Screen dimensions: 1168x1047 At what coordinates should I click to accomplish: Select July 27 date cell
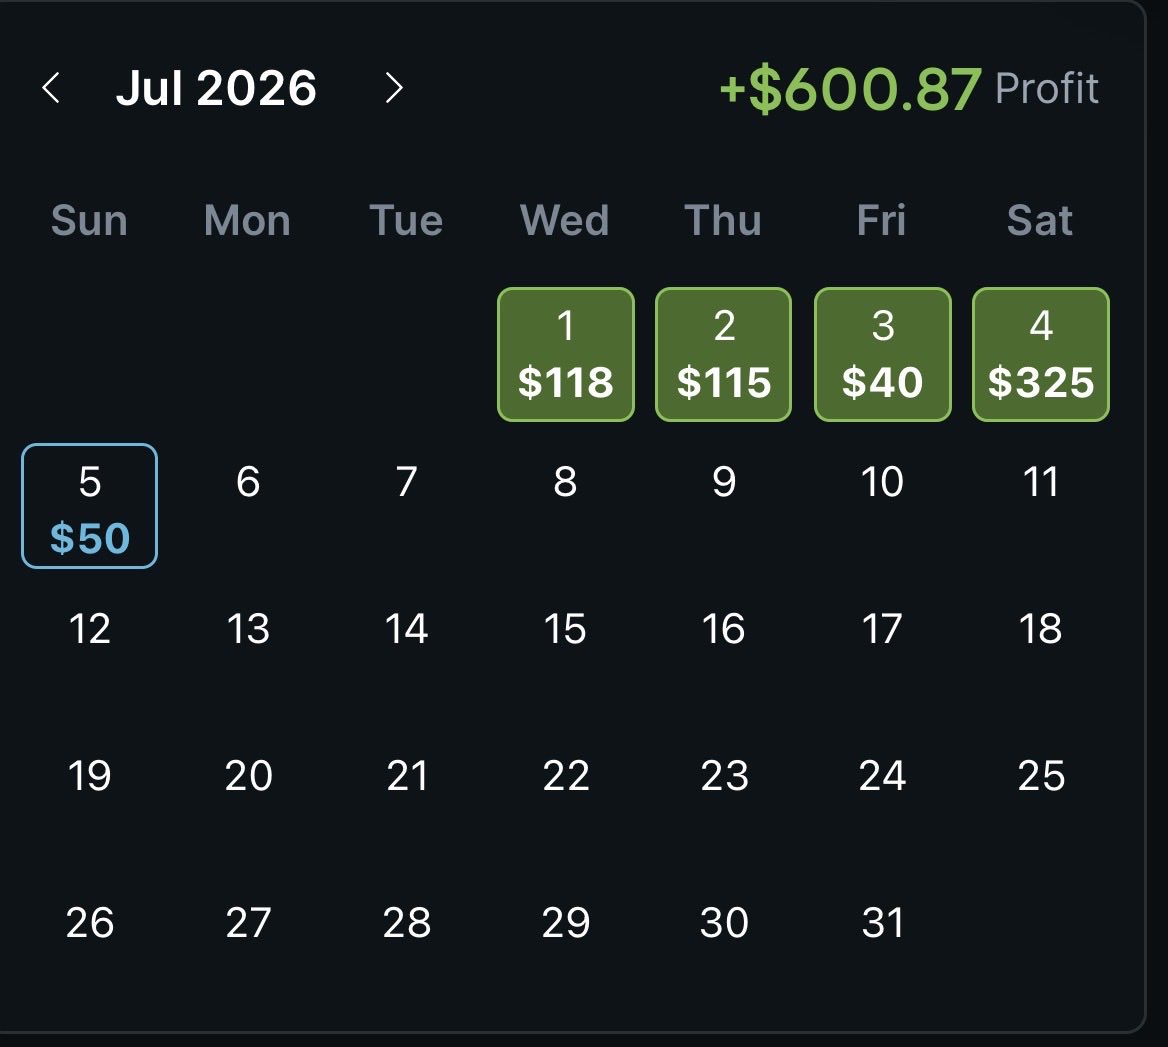(x=248, y=923)
